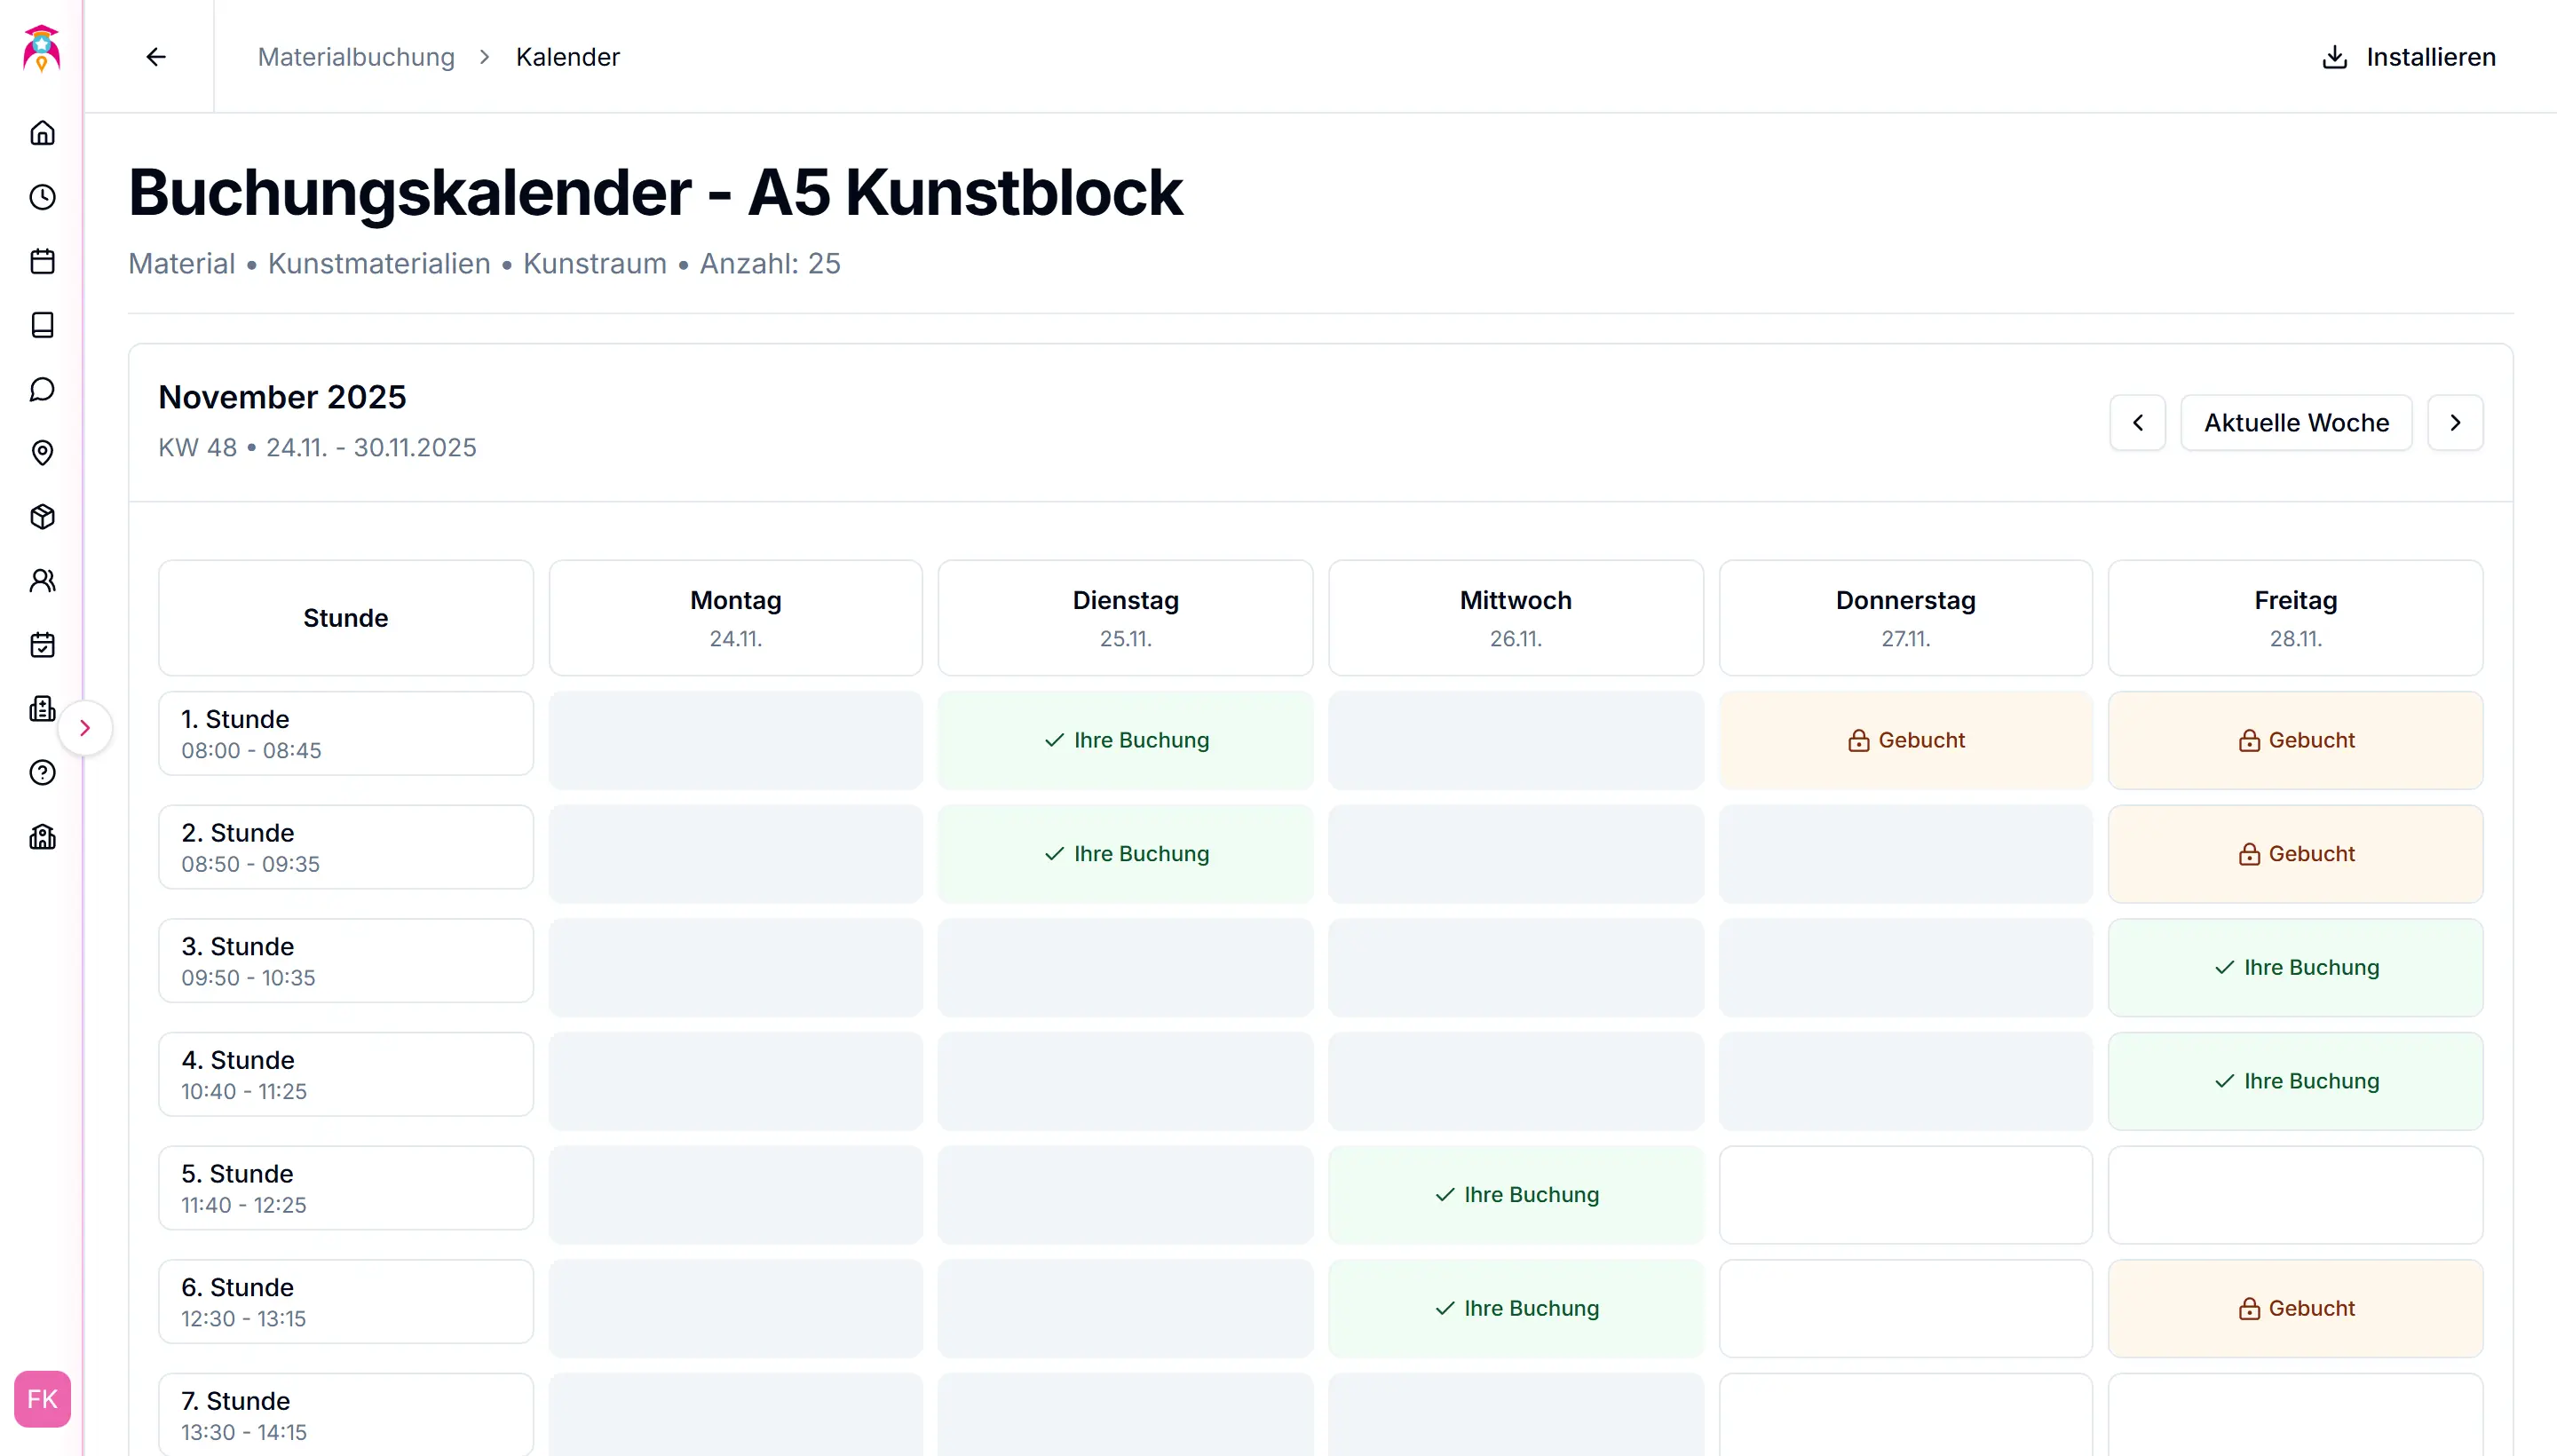The width and height of the screenshot is (2557, 1456).
Task: Click the Aktuelle Woche button
Action: tap(2295, 423)
